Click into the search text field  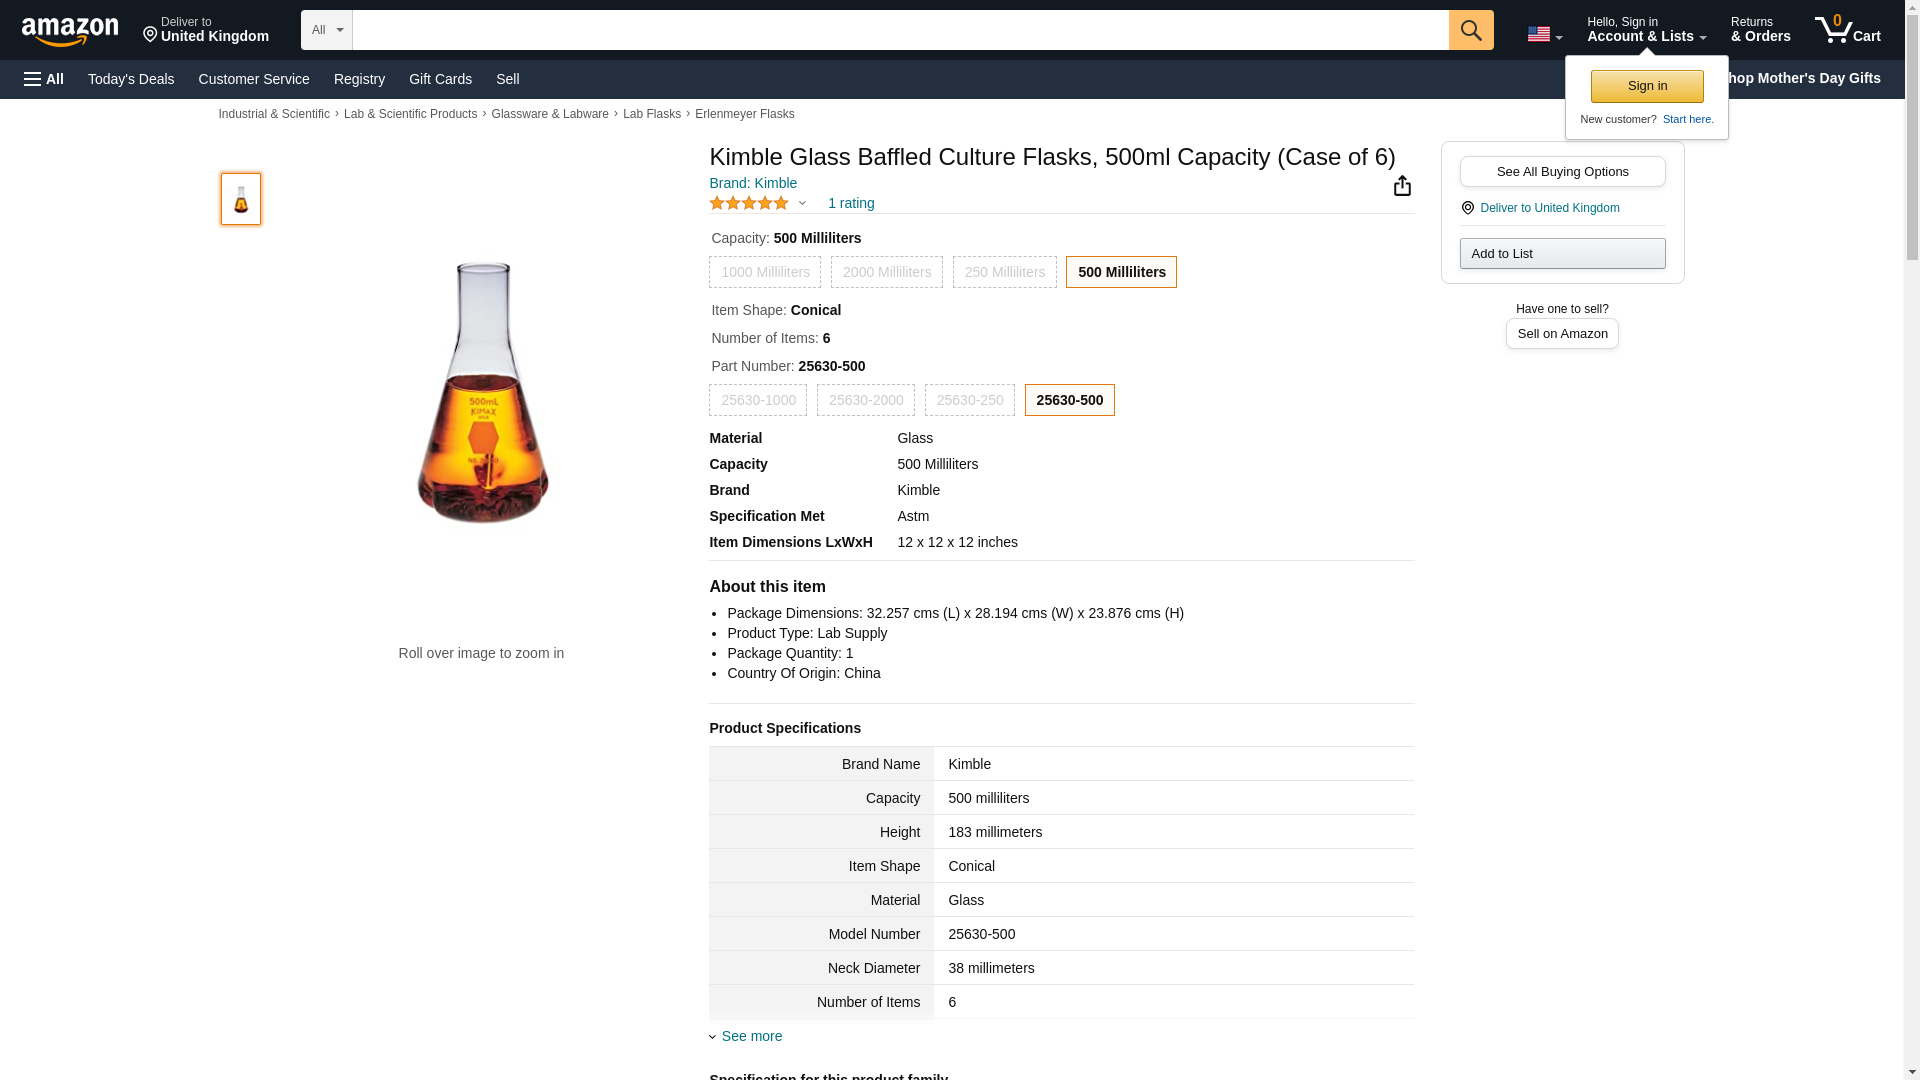pos(900,30)
